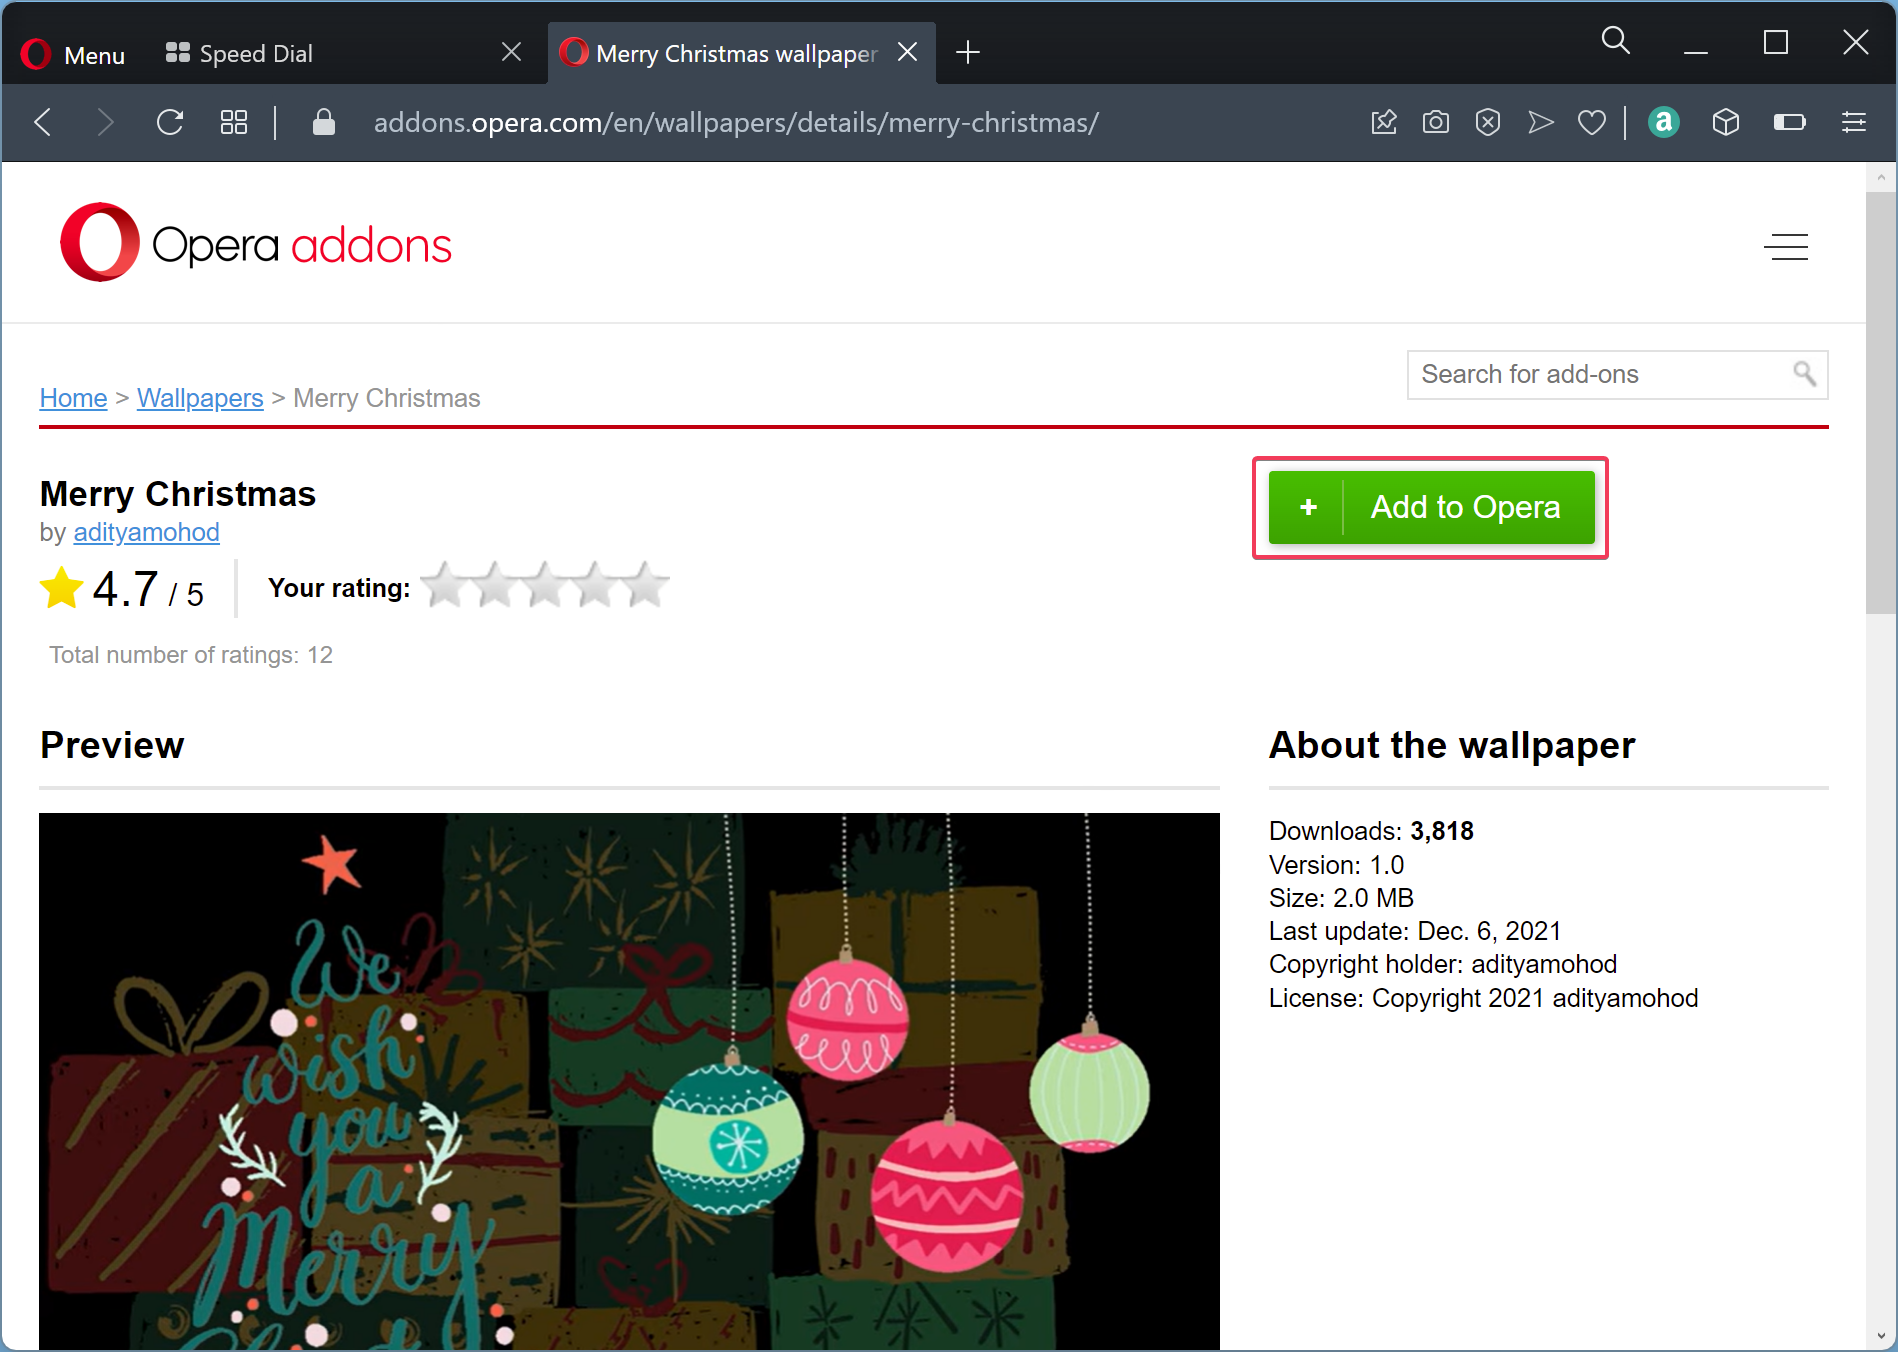
Task: Click the scrollbar up arrow
Action: point(1880,178)
